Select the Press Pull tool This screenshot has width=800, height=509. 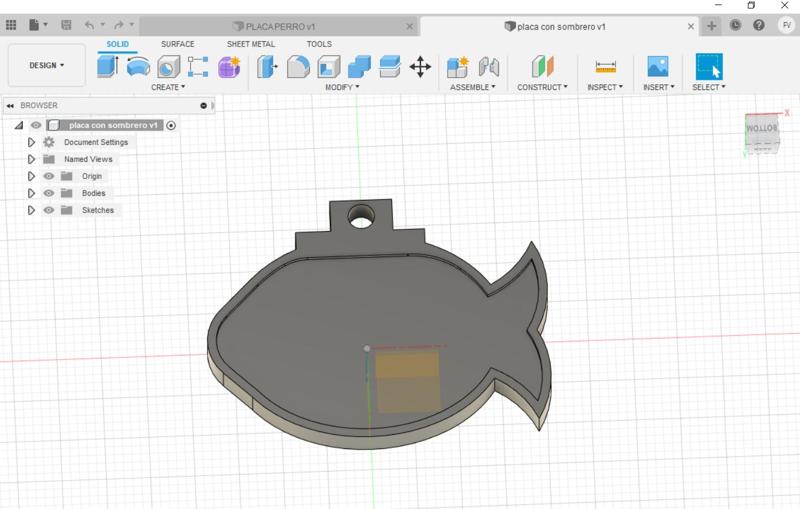(x=267, y=67)
